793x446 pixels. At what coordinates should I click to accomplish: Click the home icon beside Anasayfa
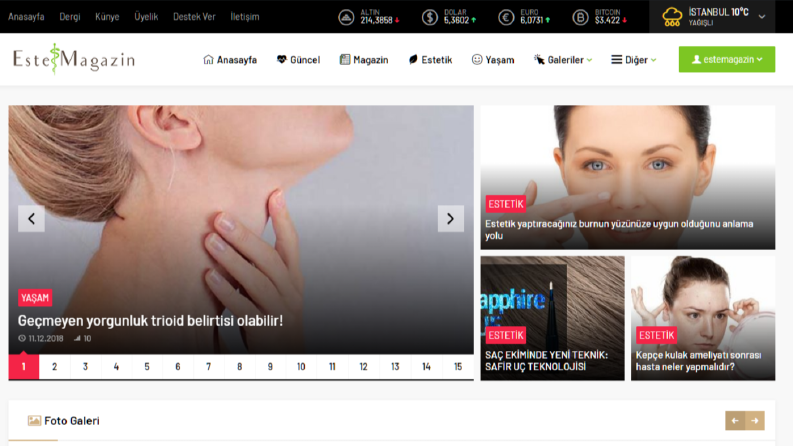coord(208,59)
